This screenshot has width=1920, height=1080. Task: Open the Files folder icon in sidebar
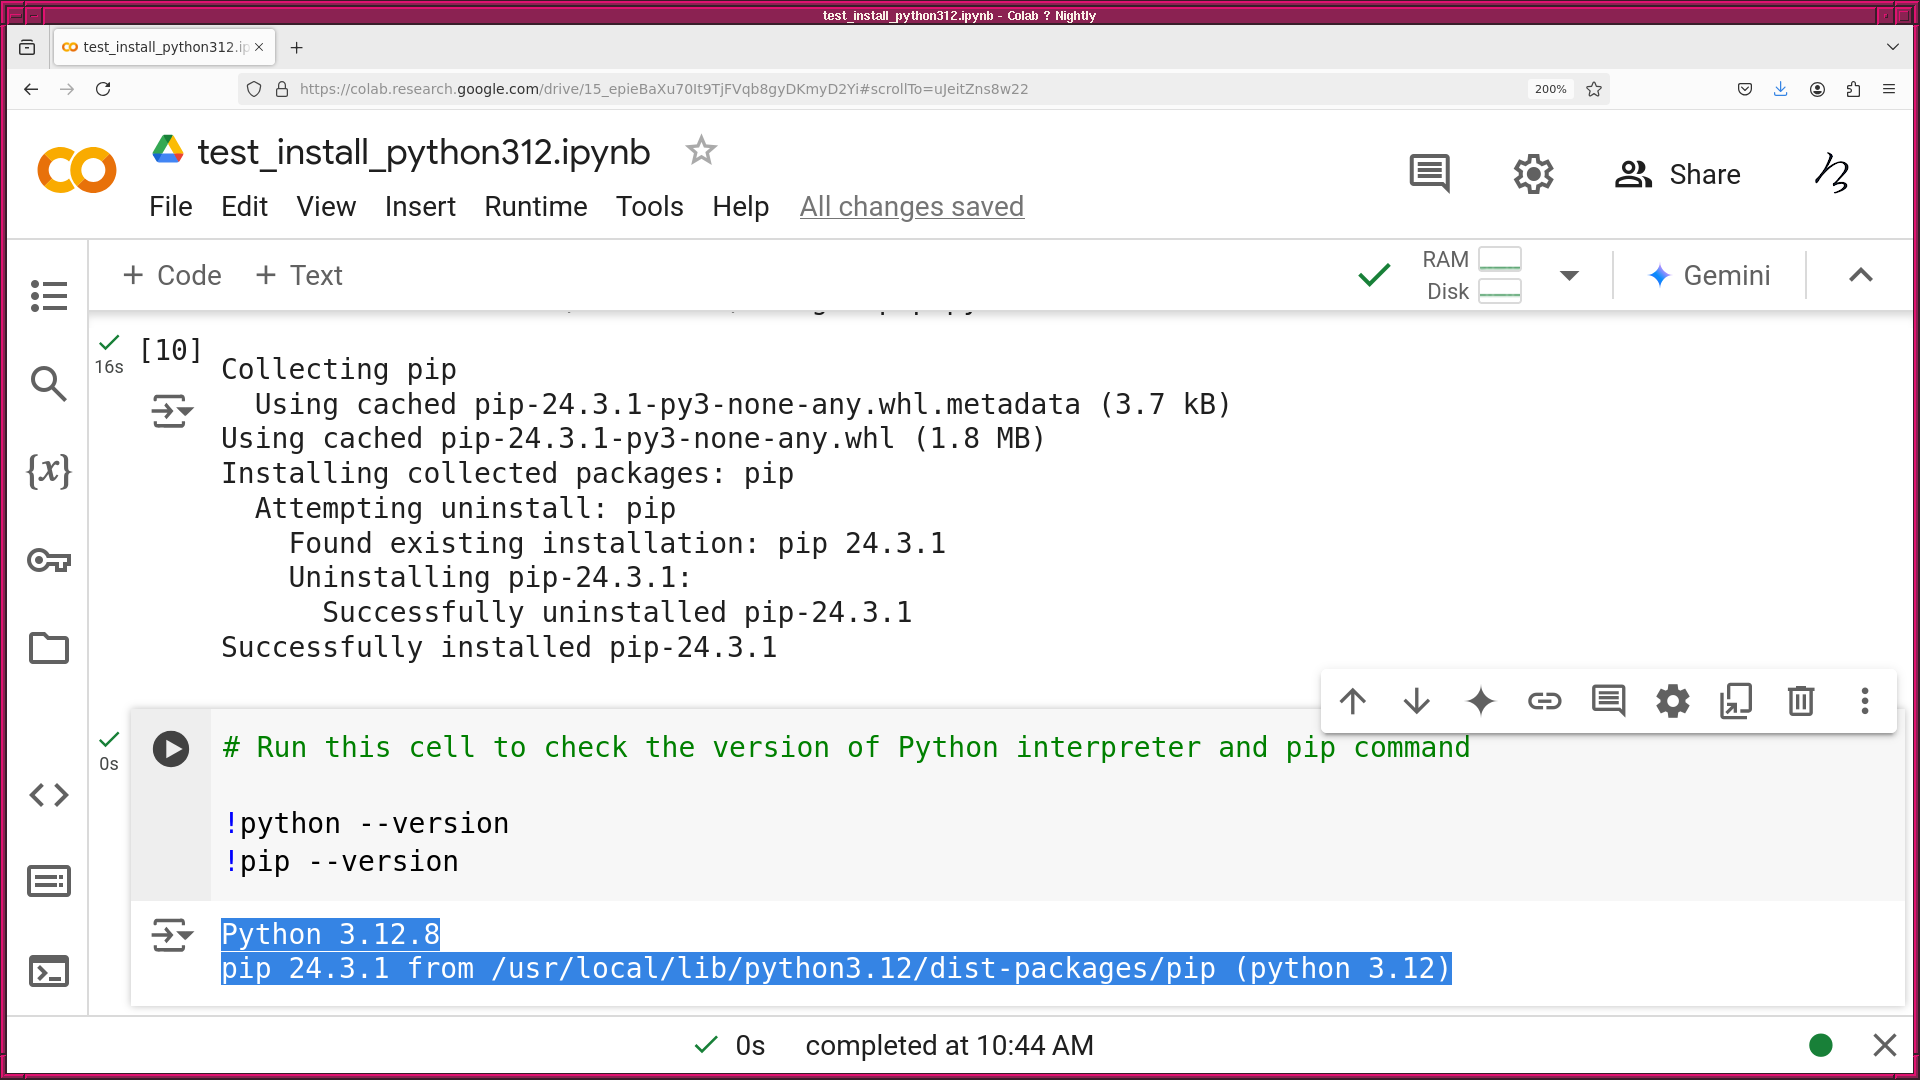[48, 648]
